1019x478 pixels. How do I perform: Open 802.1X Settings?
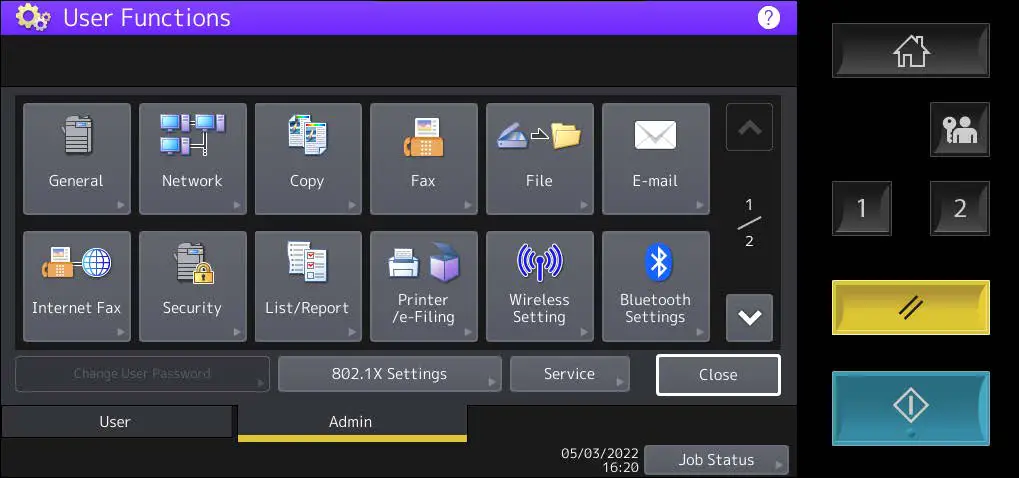pyautogui.click(x=389, y=374)
